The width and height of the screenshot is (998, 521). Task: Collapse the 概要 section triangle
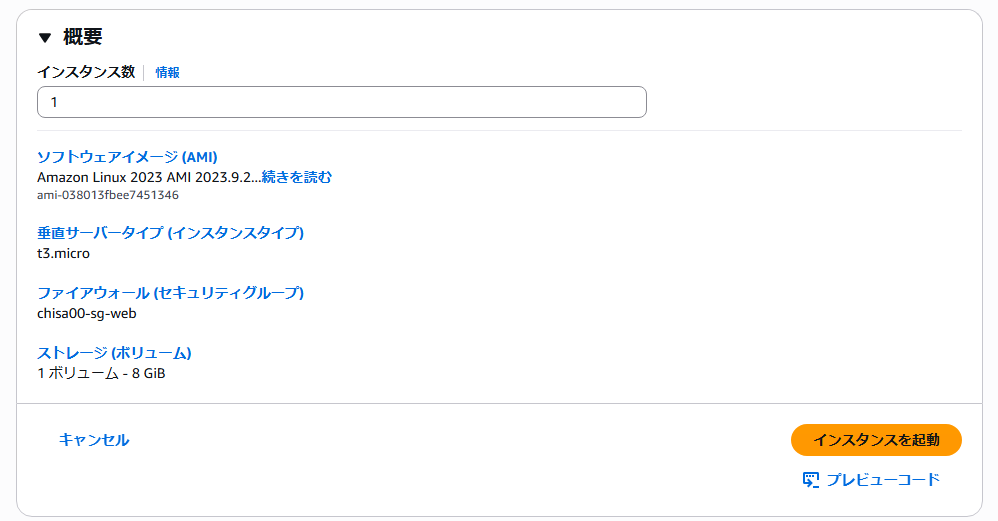point(44,38)
